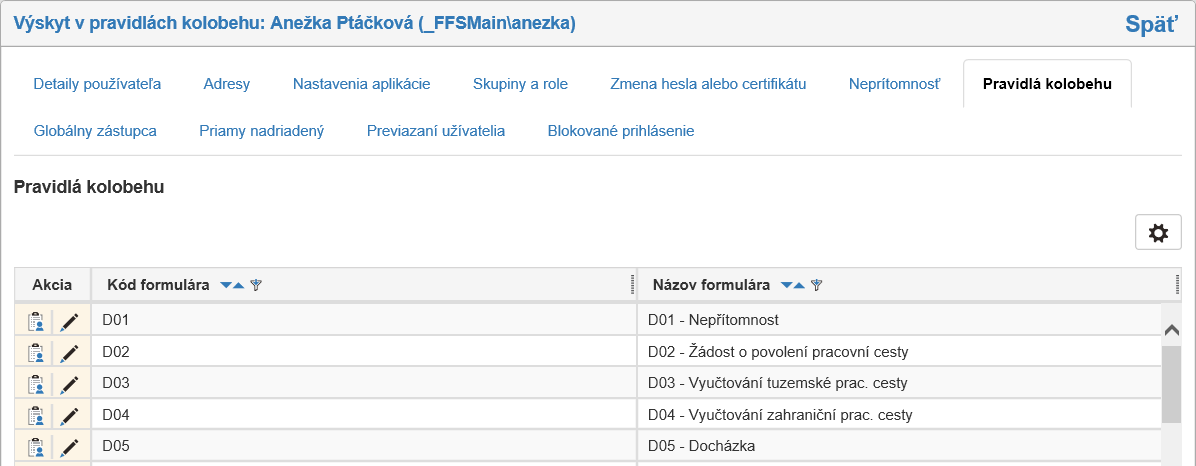
Task: Click the Kód formulára column resize handle
Action: click(x=633, y=285)
